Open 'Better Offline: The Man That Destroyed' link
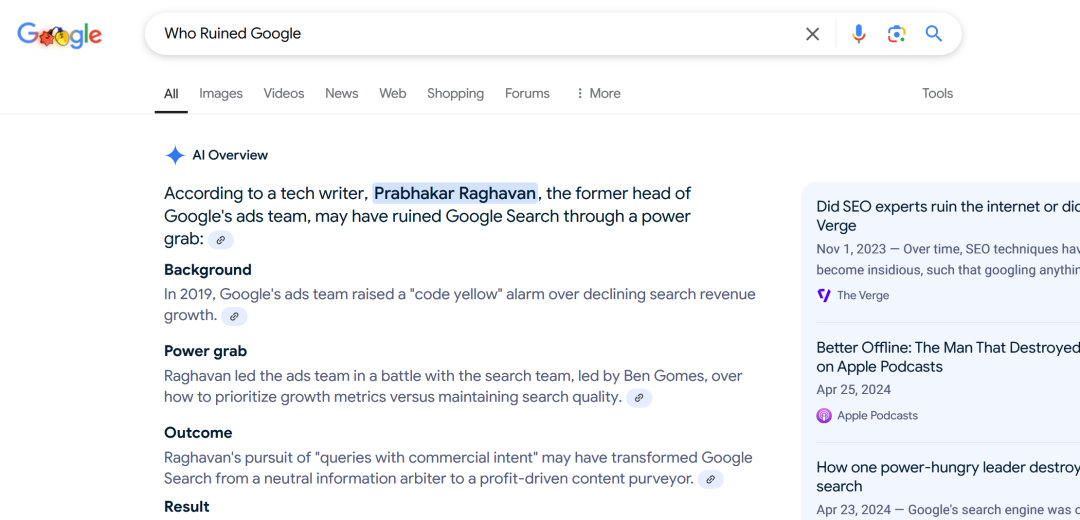1080x520 pixels. point(946,348)
